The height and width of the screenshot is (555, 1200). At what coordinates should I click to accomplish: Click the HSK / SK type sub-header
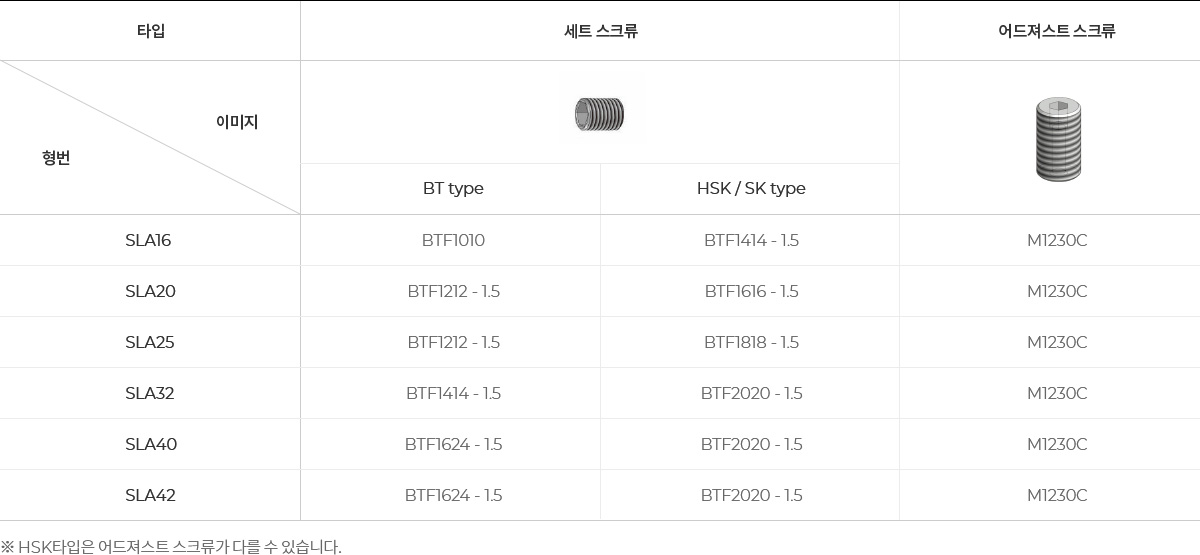point(750,189)
